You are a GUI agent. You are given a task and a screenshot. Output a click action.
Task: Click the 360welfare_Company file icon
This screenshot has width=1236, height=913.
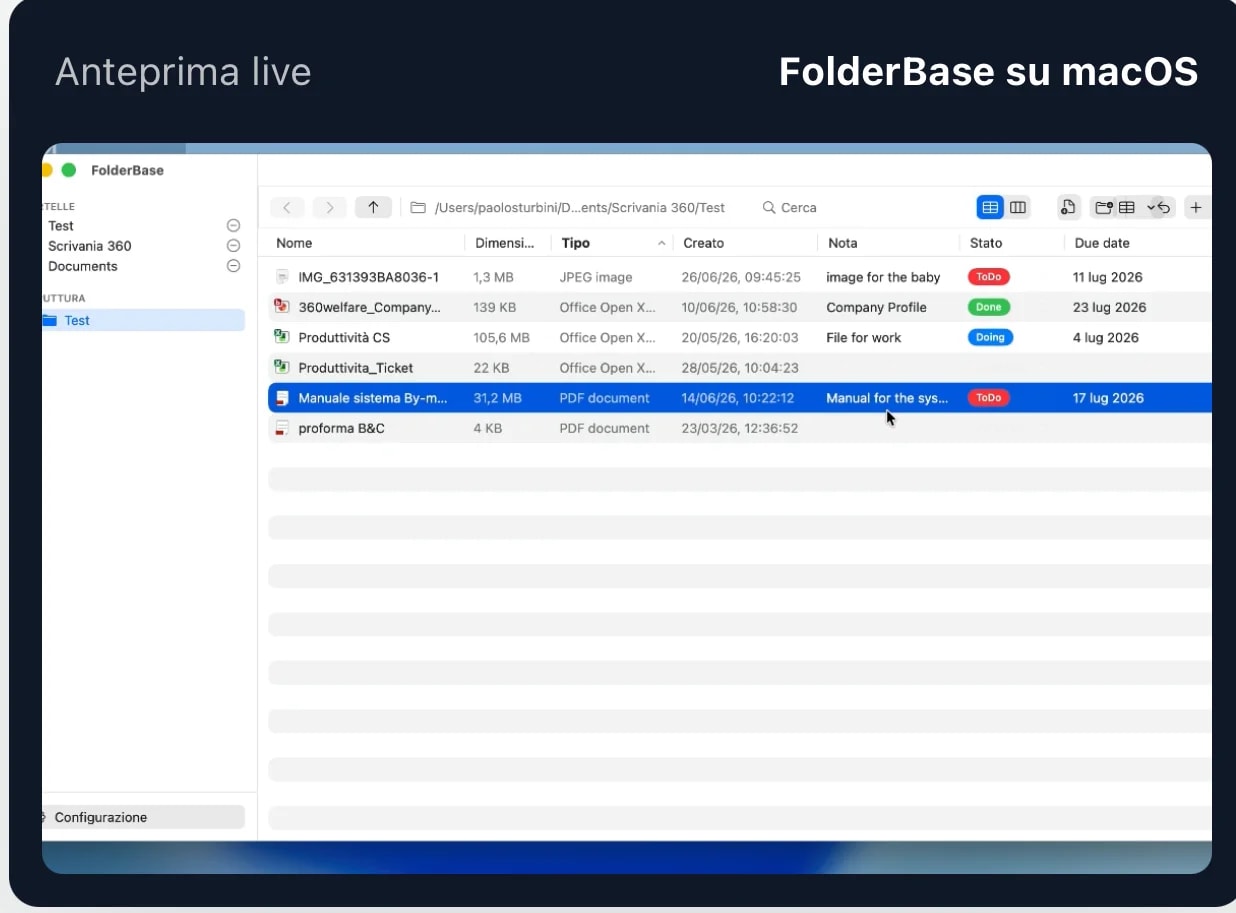coord(282,307)
